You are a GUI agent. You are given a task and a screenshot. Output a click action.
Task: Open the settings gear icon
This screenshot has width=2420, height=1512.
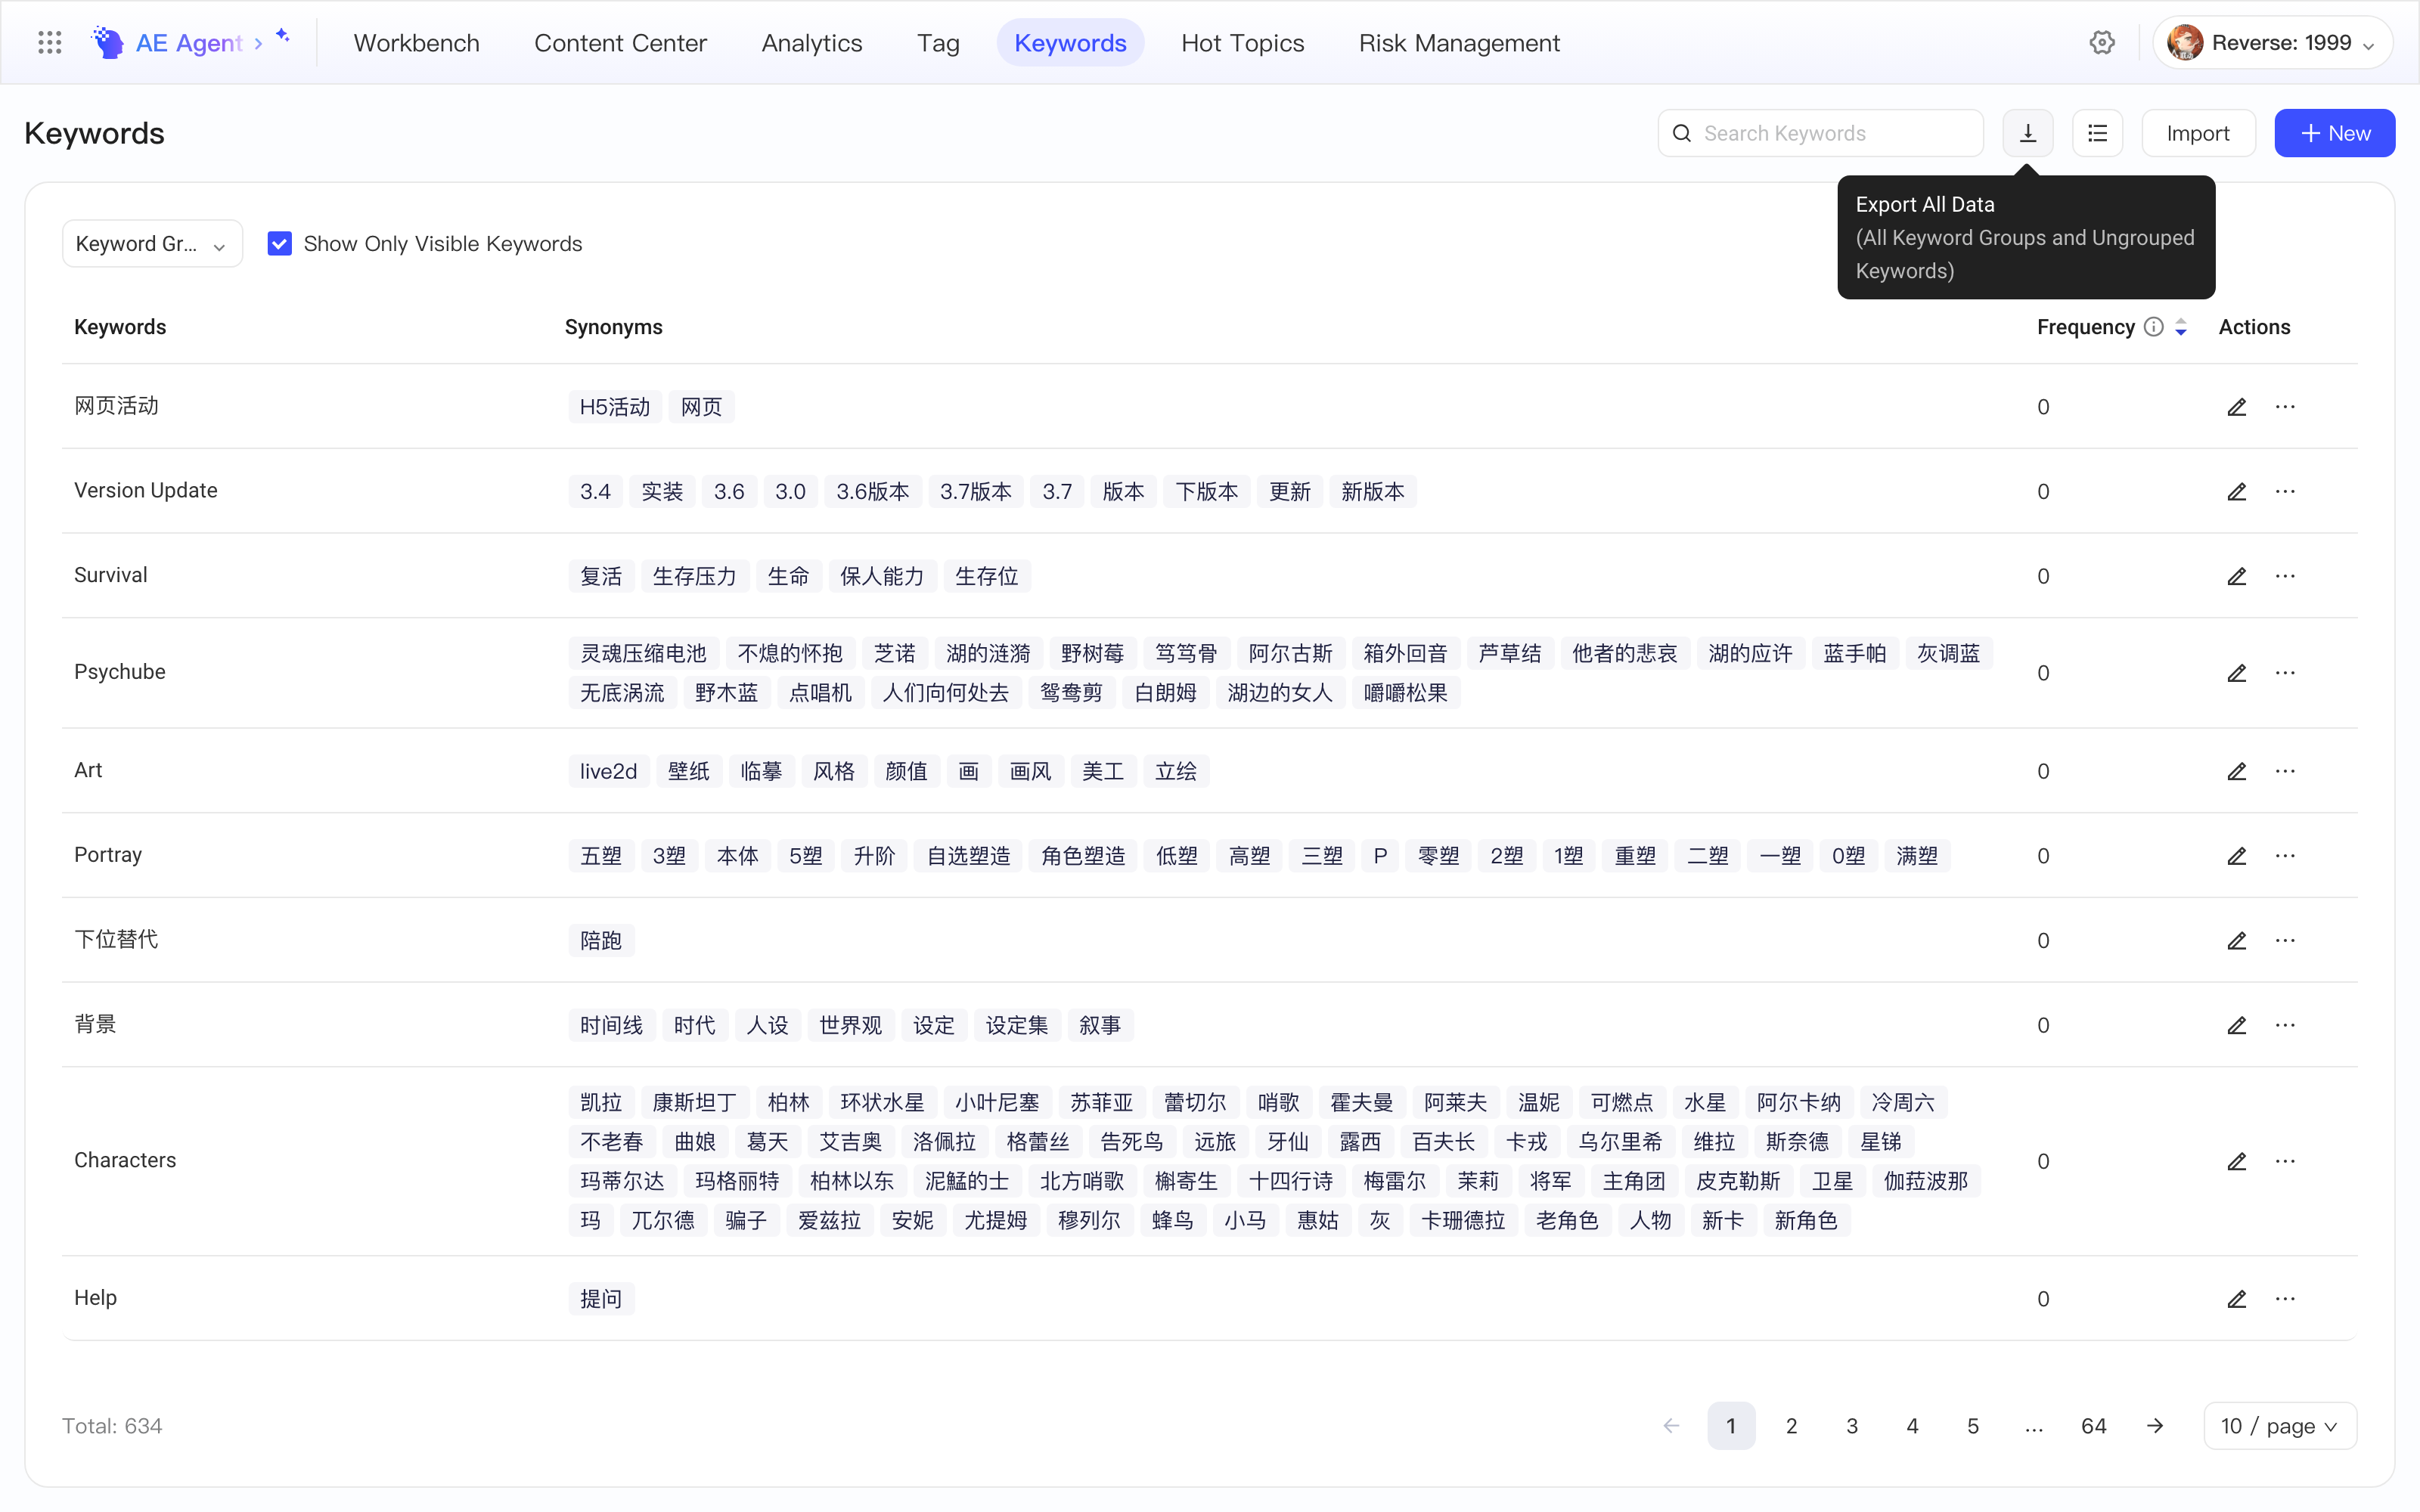(2101, 42)
